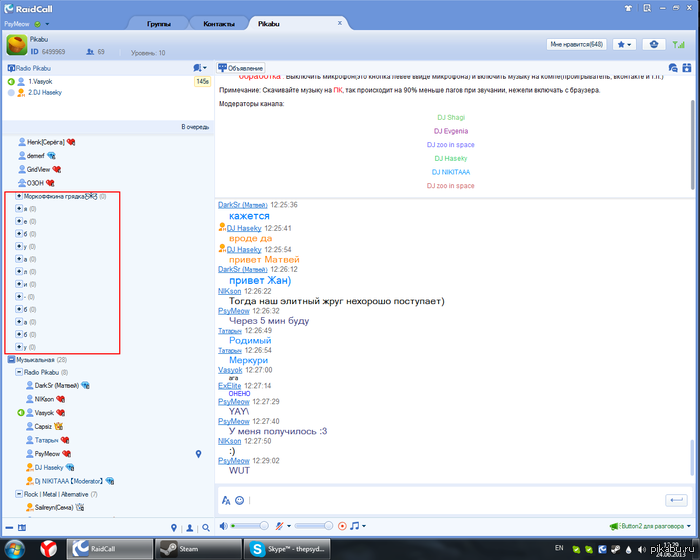Open the Объявление announcement panel

[241, 68]
